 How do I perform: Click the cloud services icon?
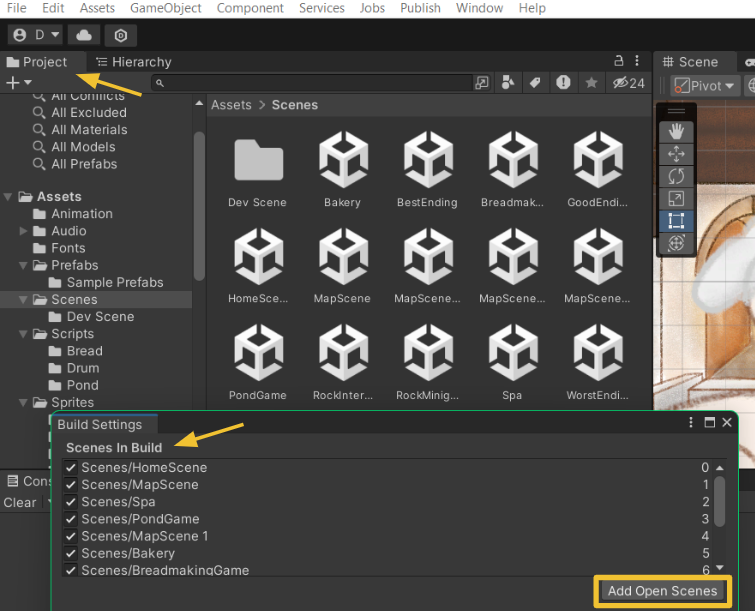click(84, 35)
